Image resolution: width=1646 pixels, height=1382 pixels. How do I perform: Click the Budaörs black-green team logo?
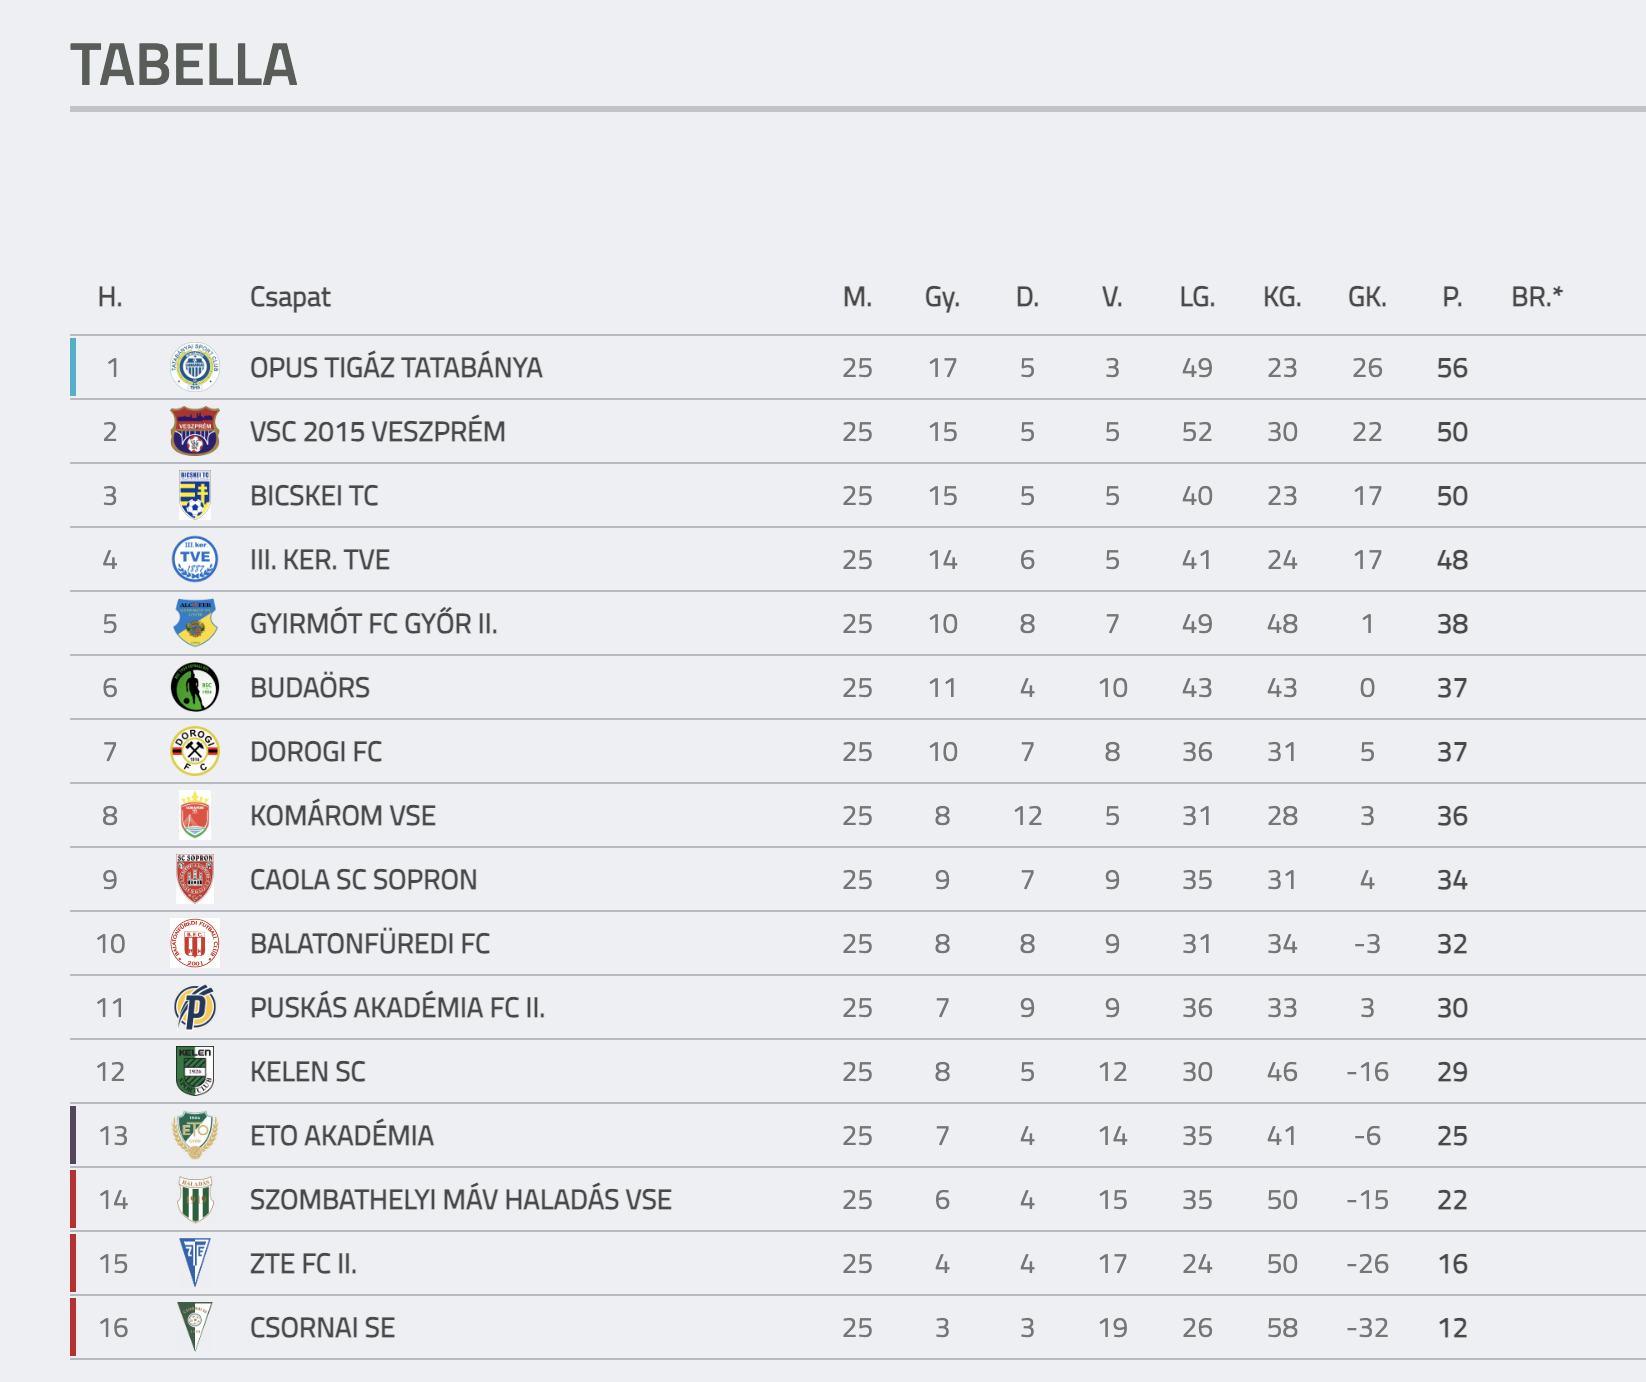(x=195, y=688)
